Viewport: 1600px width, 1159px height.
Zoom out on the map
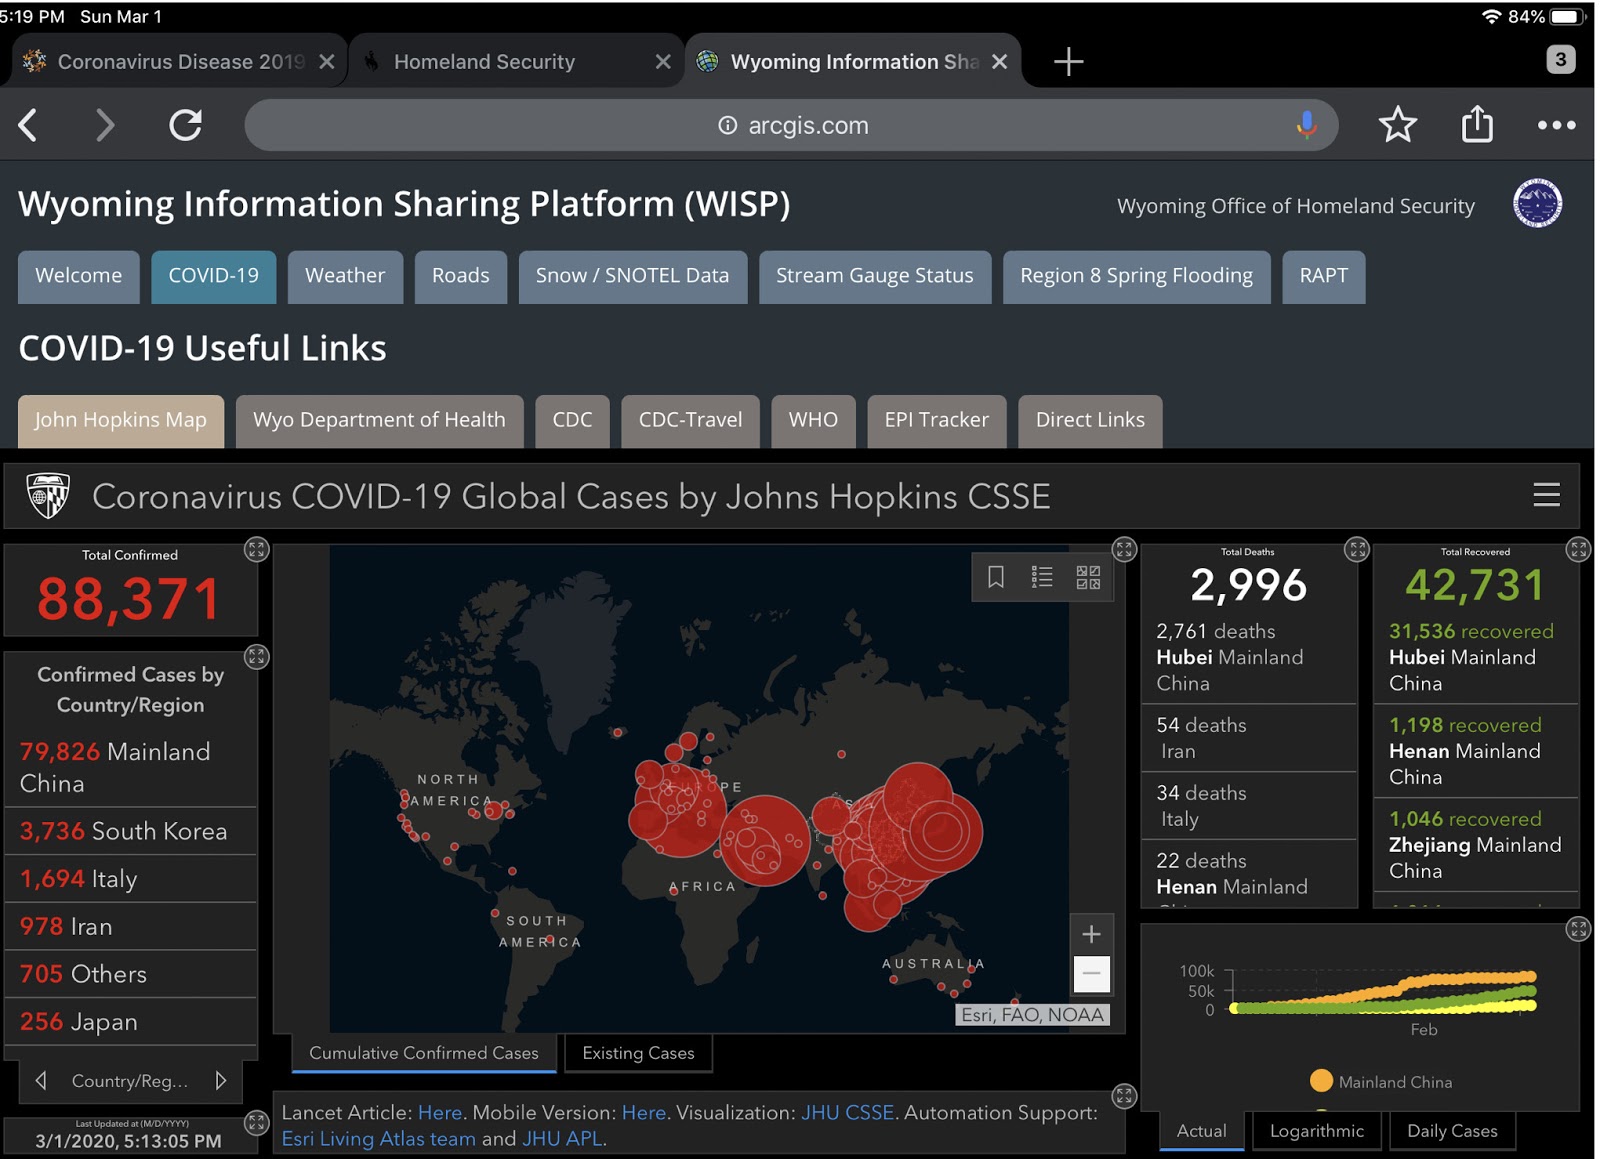click(x=1091, y=973)
